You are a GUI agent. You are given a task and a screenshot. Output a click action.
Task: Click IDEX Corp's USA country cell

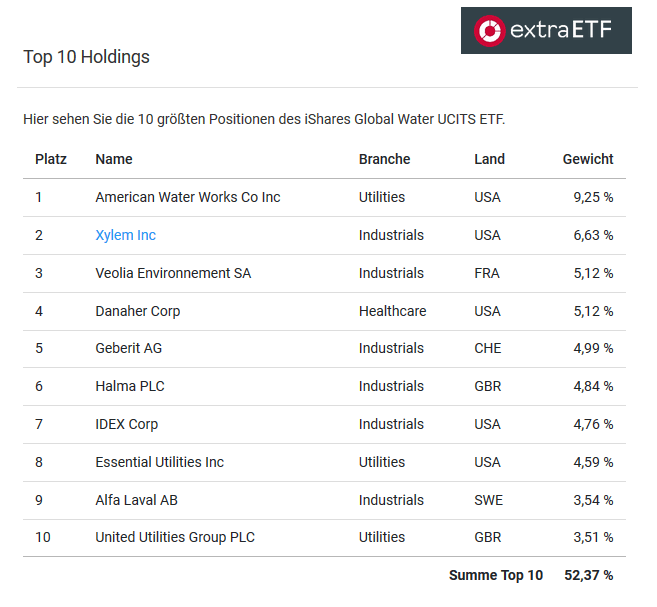[x=487, y=424]
